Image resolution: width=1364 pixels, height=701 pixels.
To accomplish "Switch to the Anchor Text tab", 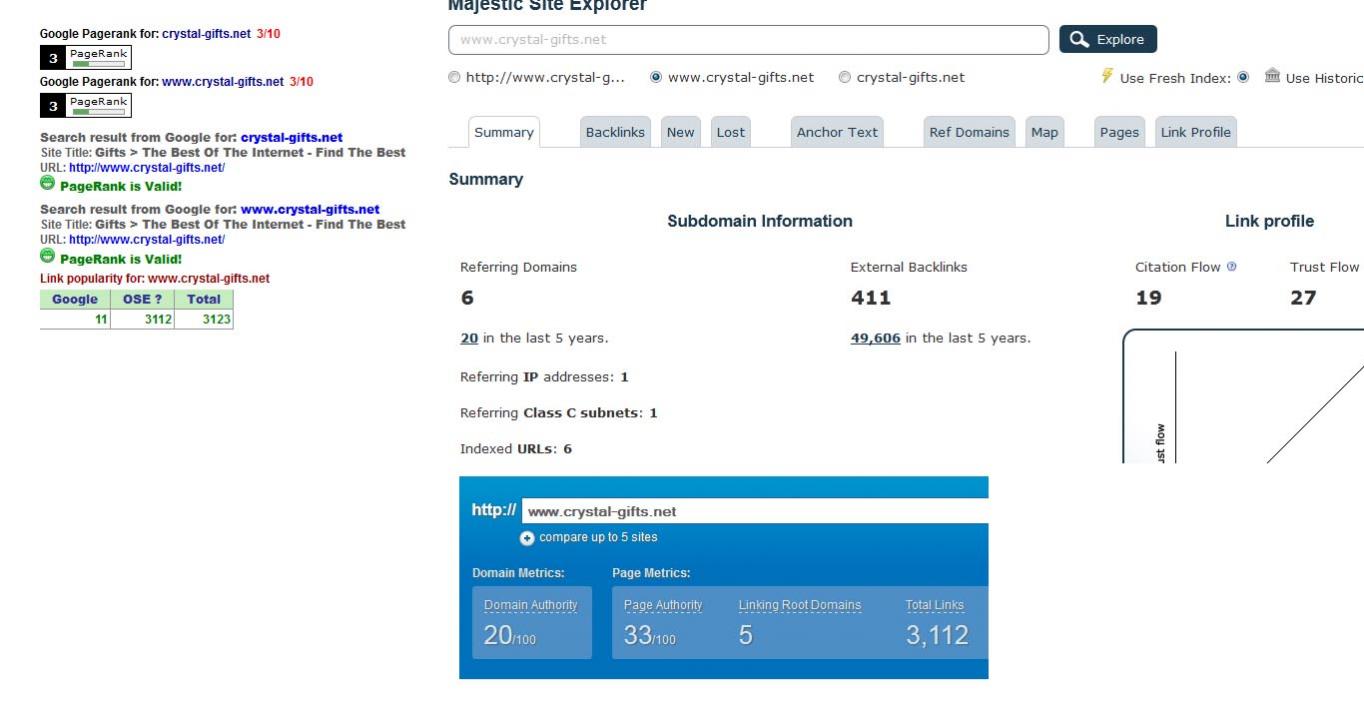I will pos(837,132).
